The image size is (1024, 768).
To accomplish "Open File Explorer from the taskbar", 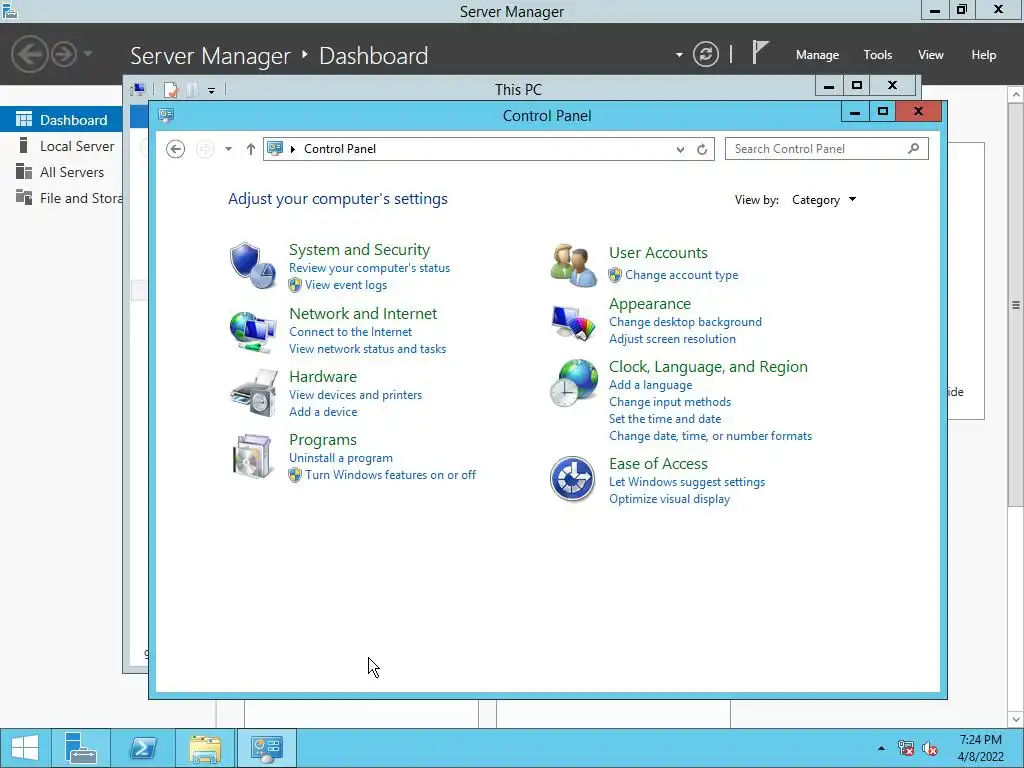I will click(x=205, y=748).
